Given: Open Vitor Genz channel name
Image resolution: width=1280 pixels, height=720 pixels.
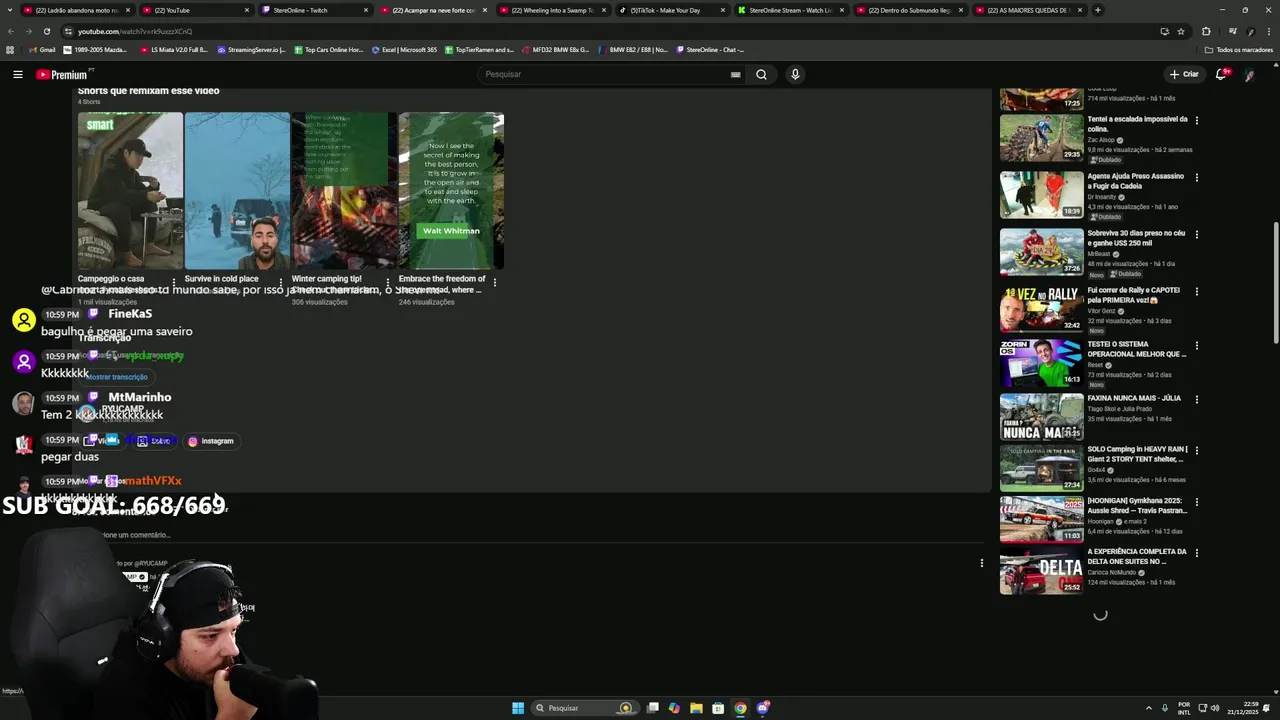Looking at the screenshot, I should coord(1103,311).
